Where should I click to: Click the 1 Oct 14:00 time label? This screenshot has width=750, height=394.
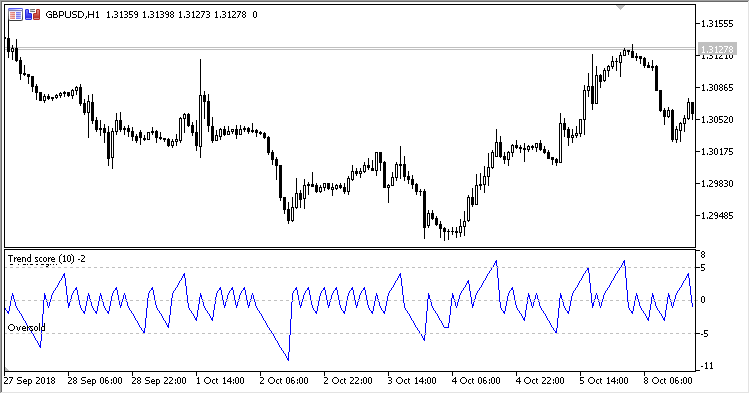pyautogui.click(x=220, y=381)
